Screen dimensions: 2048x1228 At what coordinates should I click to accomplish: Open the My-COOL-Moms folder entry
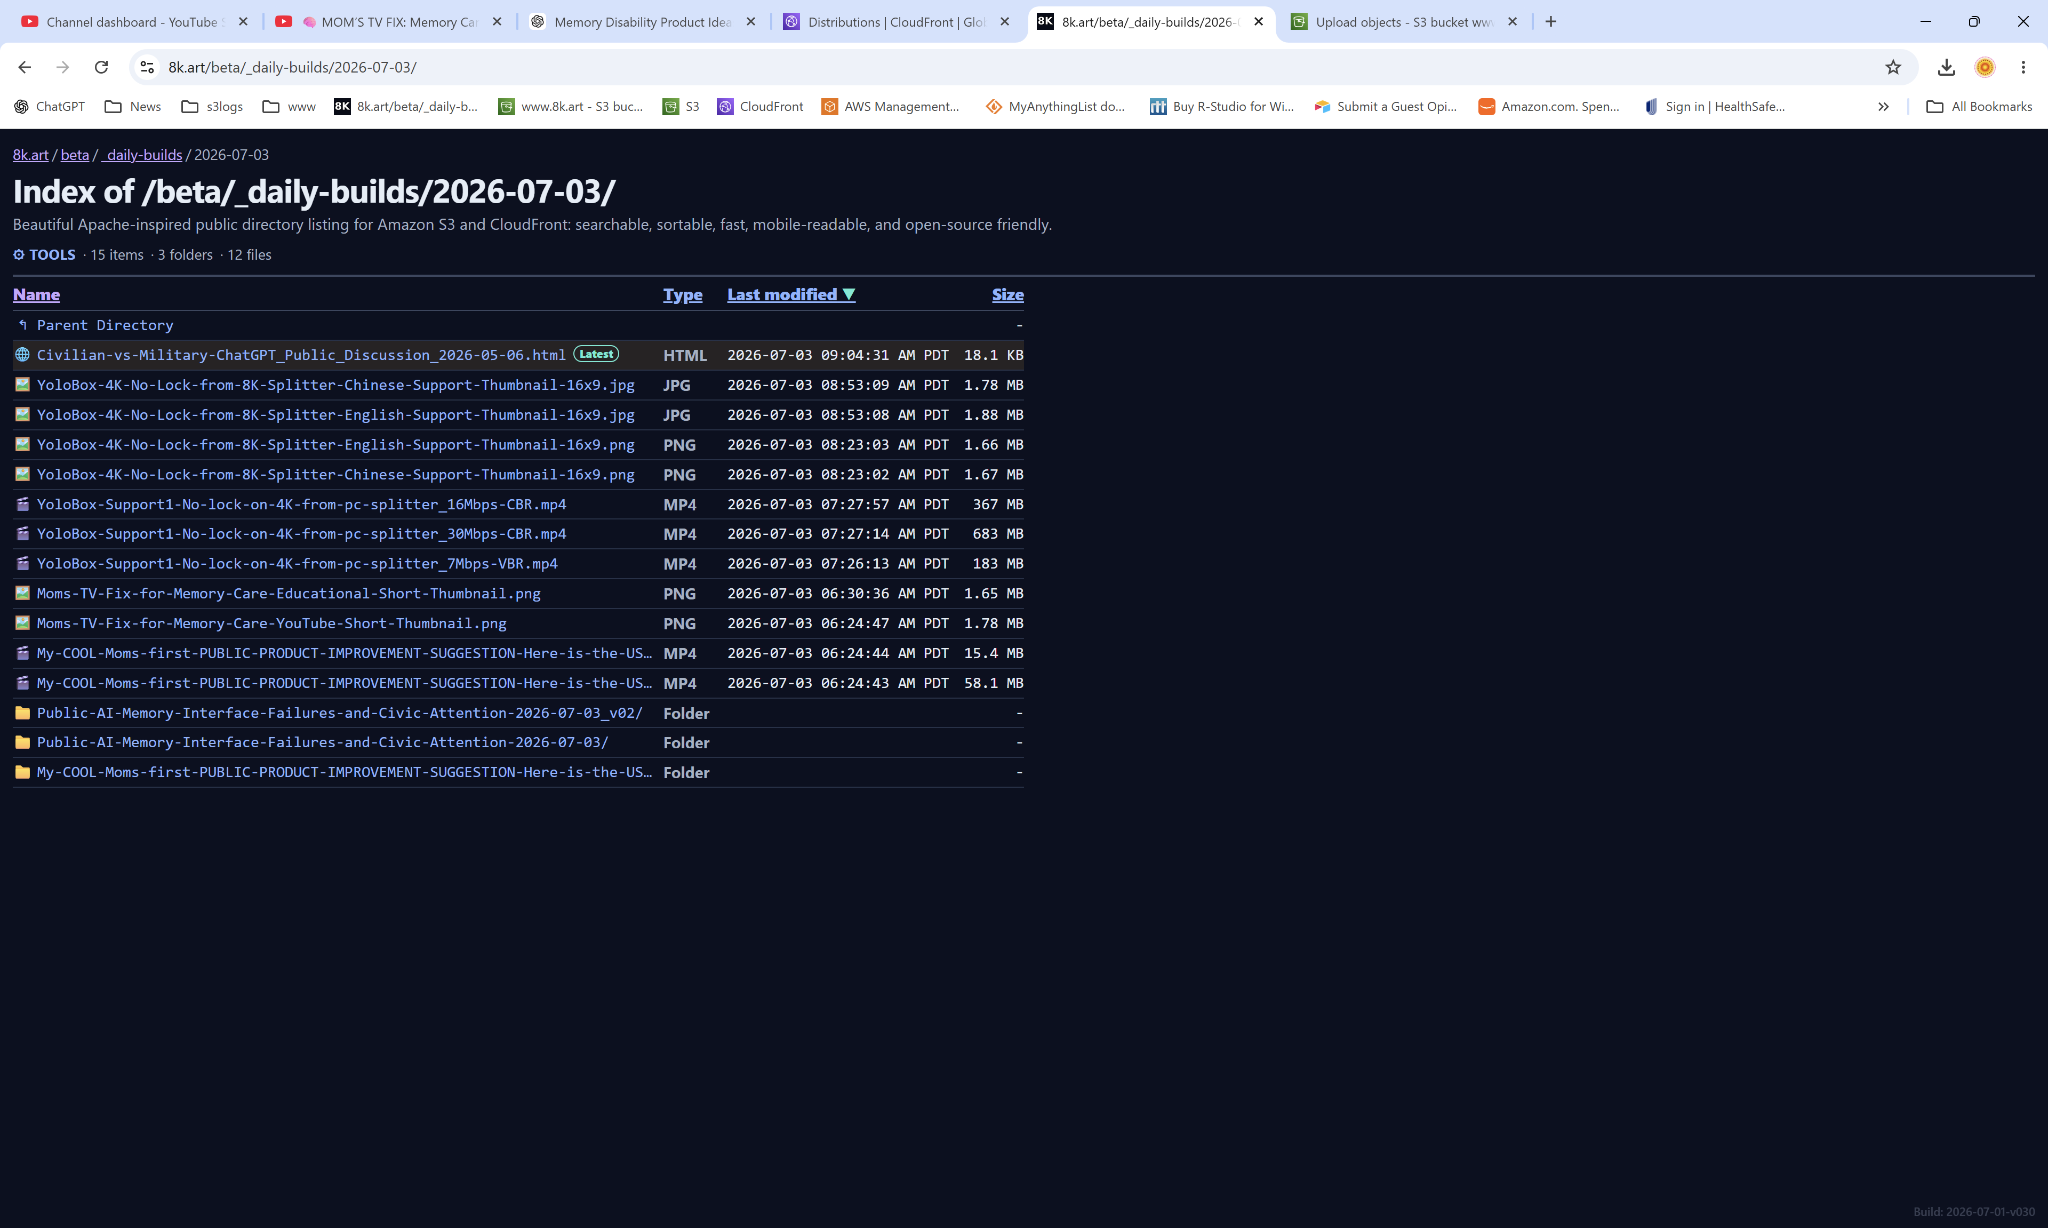pyautogui.click(x=344, y=772)
